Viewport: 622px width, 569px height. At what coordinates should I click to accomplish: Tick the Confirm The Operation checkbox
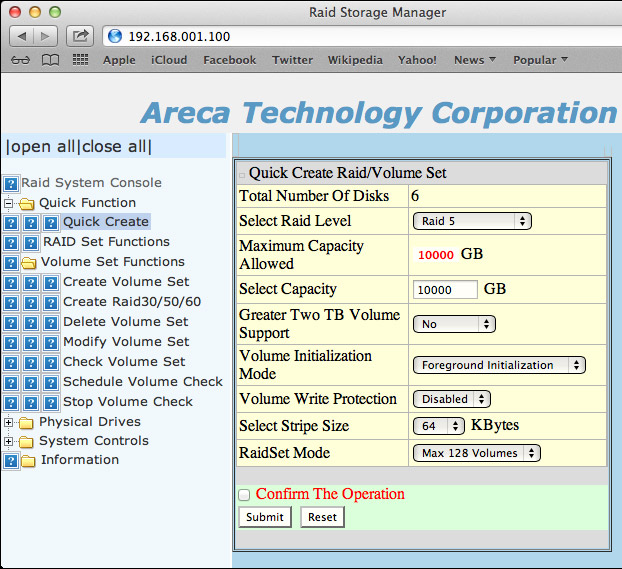(x=244, y=495)
